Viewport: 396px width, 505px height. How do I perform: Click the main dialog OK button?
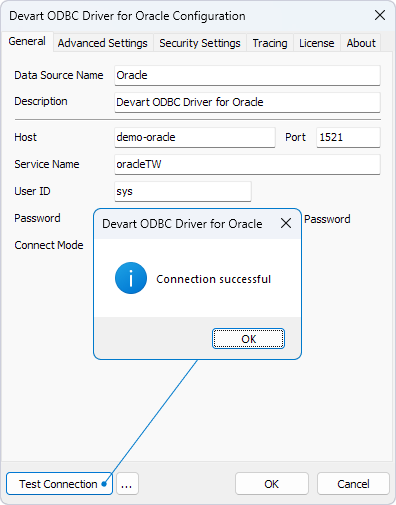[272, 484]
